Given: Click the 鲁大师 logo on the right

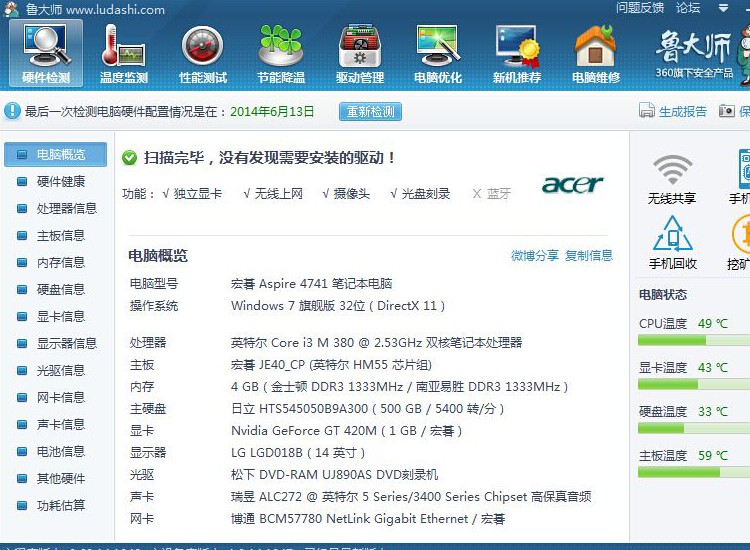Looking at the screenshot, I should click(x=694, y=53).
